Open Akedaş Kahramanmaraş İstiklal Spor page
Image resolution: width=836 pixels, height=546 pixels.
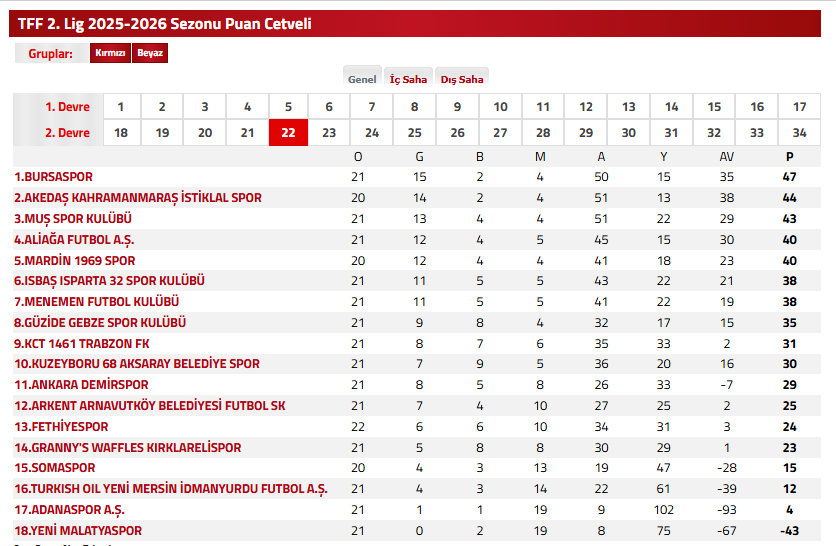pyautogui.click(x=138, y=198)
